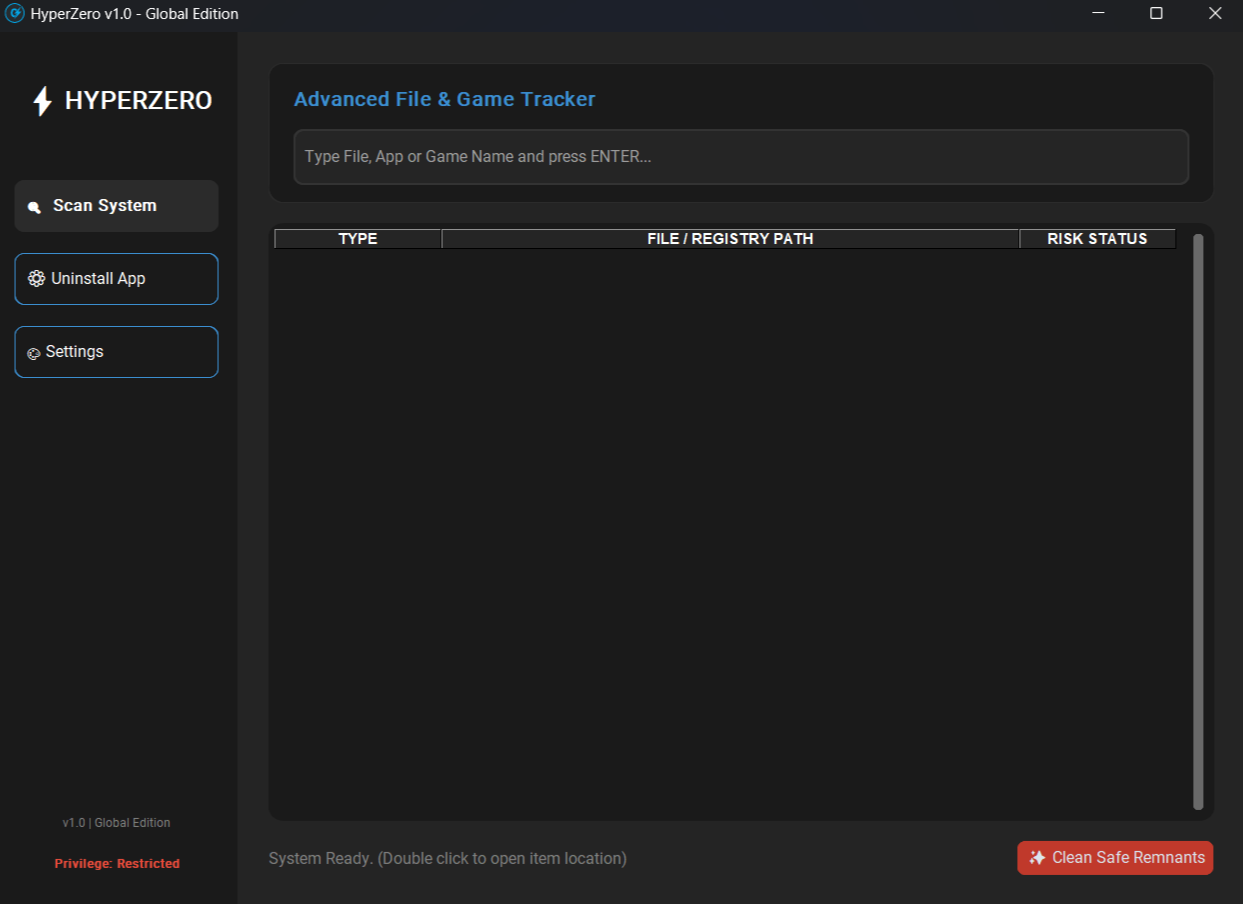Screen dimensions: 1243x904
Task: Click the HyperZero logo in the title bar
Action: (x=13, y=13)
